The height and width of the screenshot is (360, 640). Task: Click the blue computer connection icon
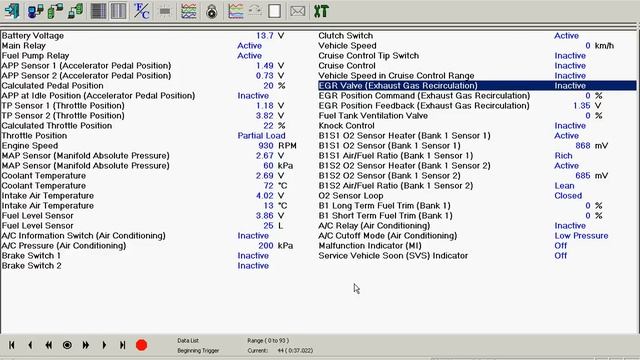click(x=36, y=11)
